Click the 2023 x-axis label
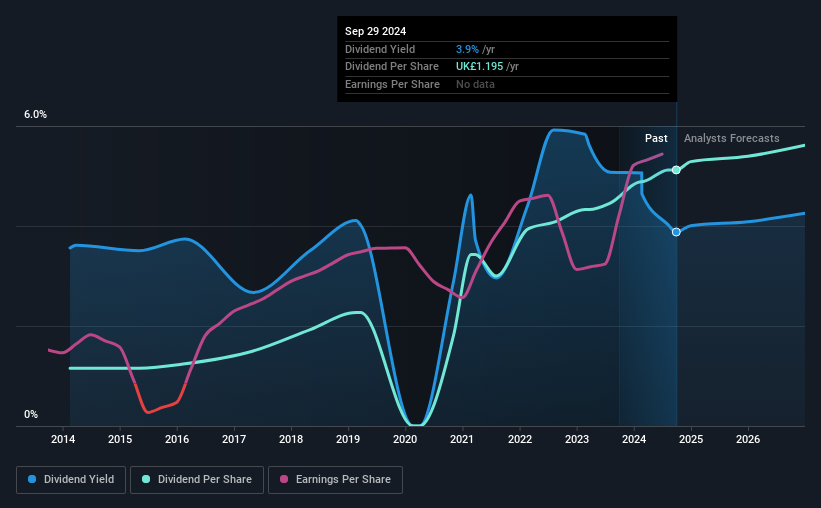821x508 pixels. (577, 439)
